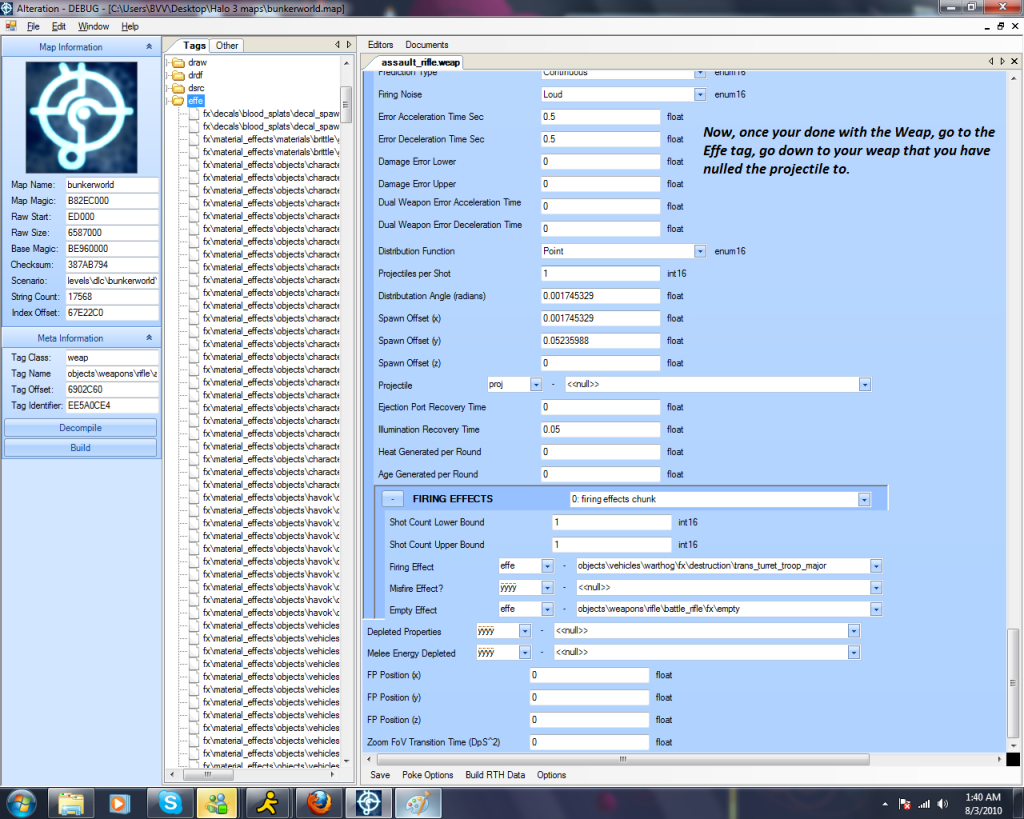Open Windows Live Messenger taskbar icon
The height and width of the screenshot is (819, 1024).
217,803
